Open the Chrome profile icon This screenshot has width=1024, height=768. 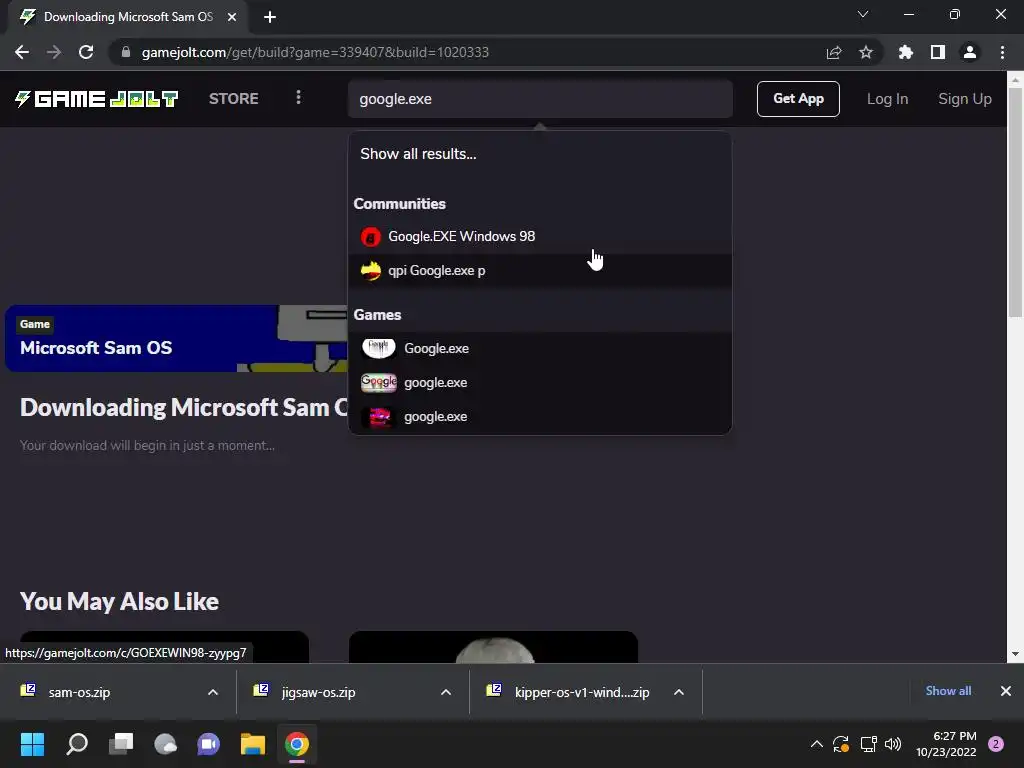[970, 52]
